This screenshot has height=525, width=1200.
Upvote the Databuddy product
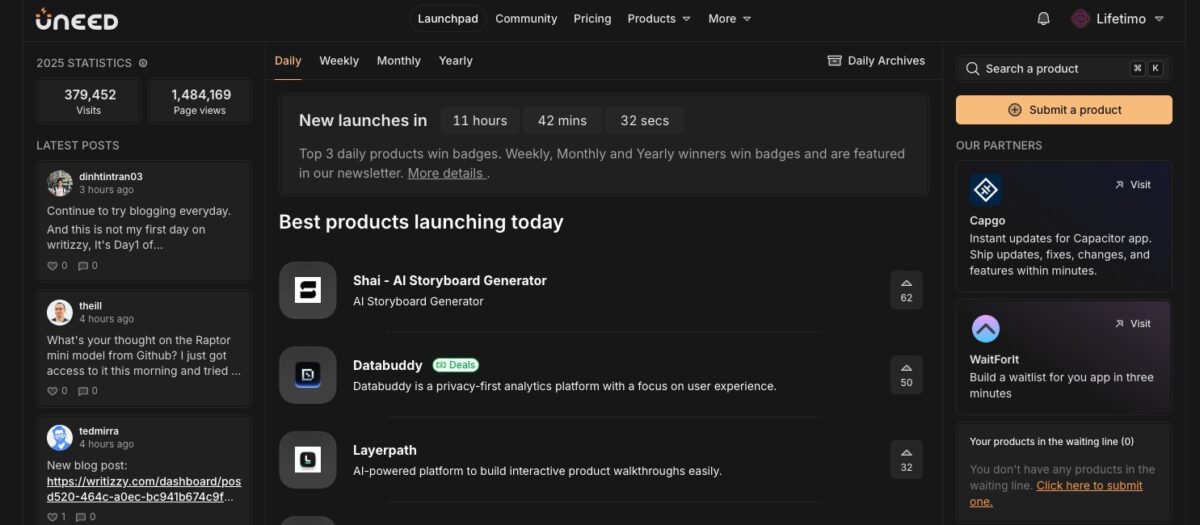click(906, 375)
